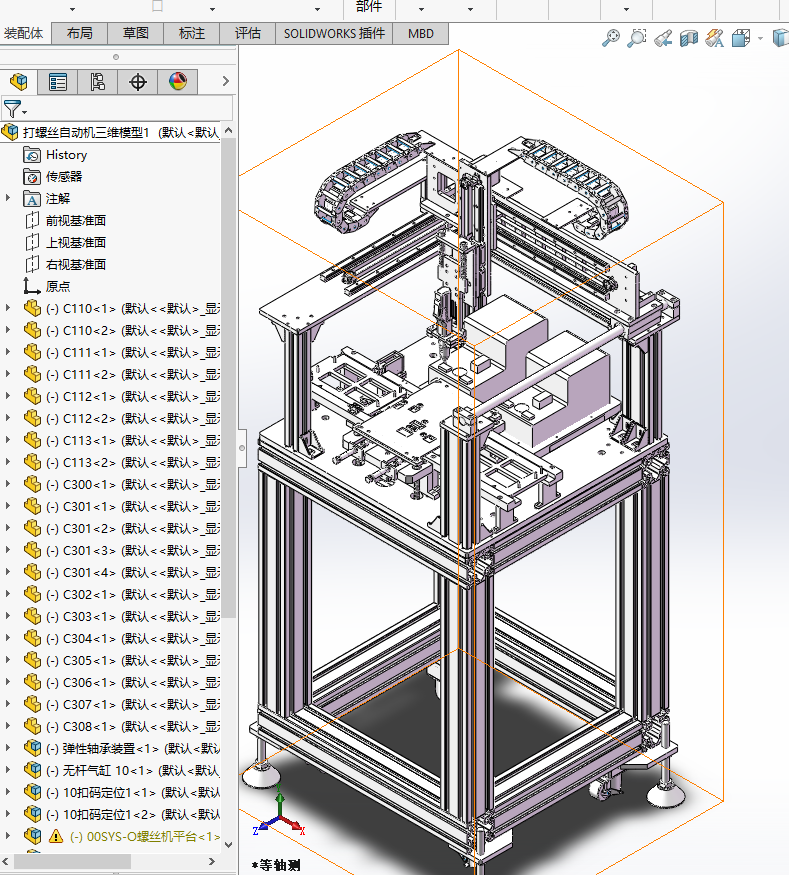
Task: Open the SOLIDWORKS 插件 tab
Action: 334,33
